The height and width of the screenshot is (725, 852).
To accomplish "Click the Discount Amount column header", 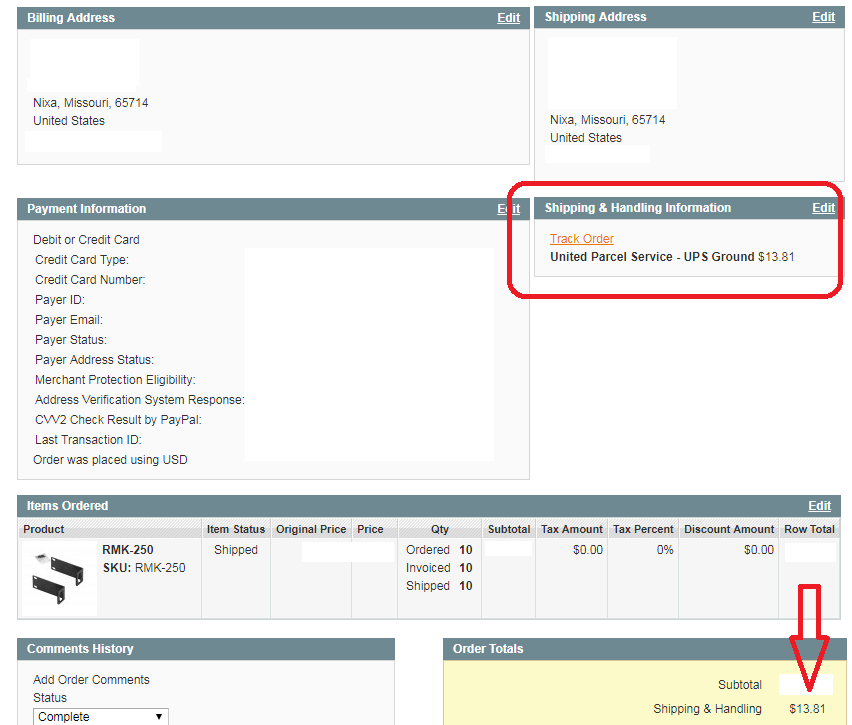I will click(x=729, y=529).
